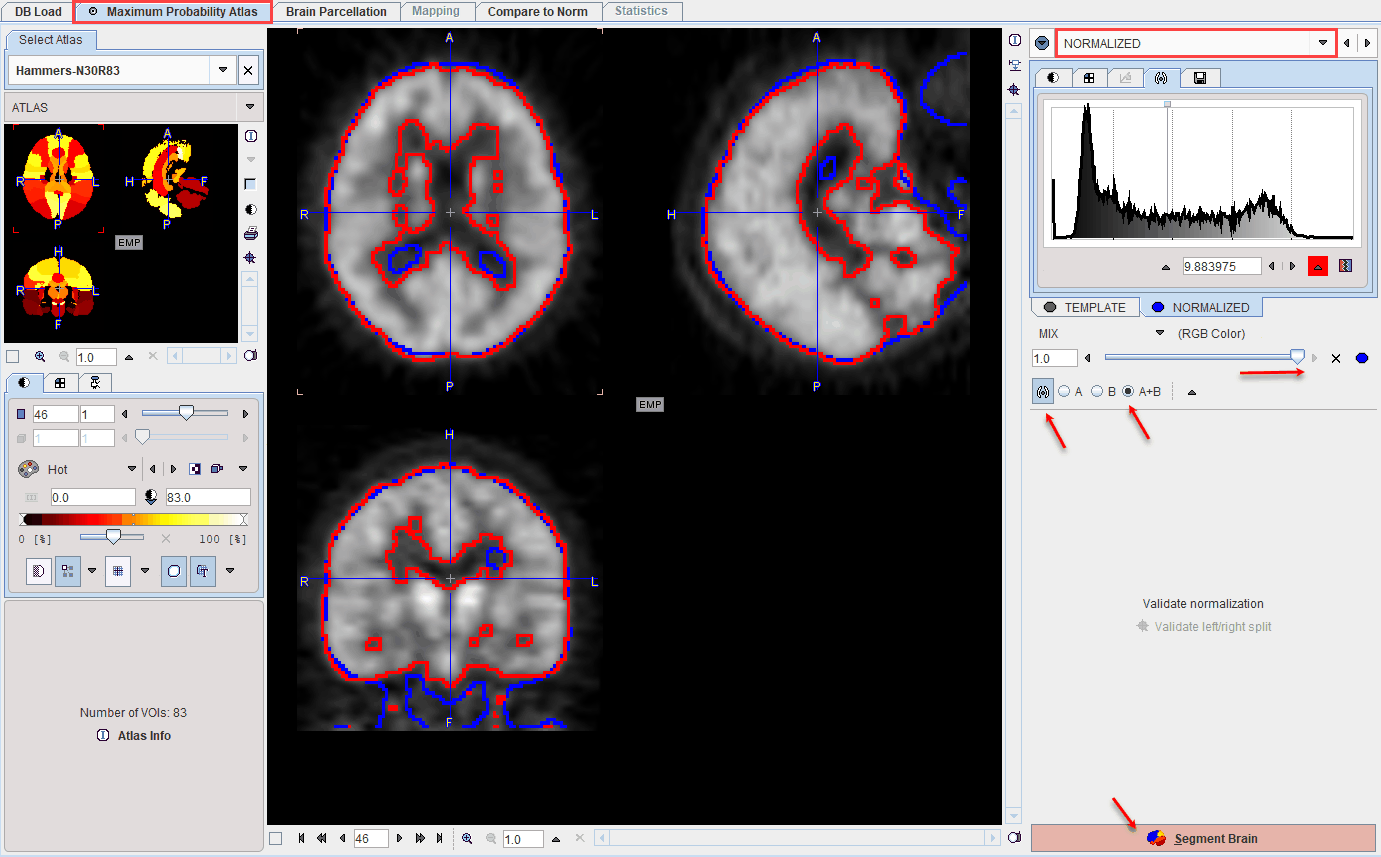Click the crosshair icon right of main viewer
Screen dimensions: 1381x857
(1014, 89)
